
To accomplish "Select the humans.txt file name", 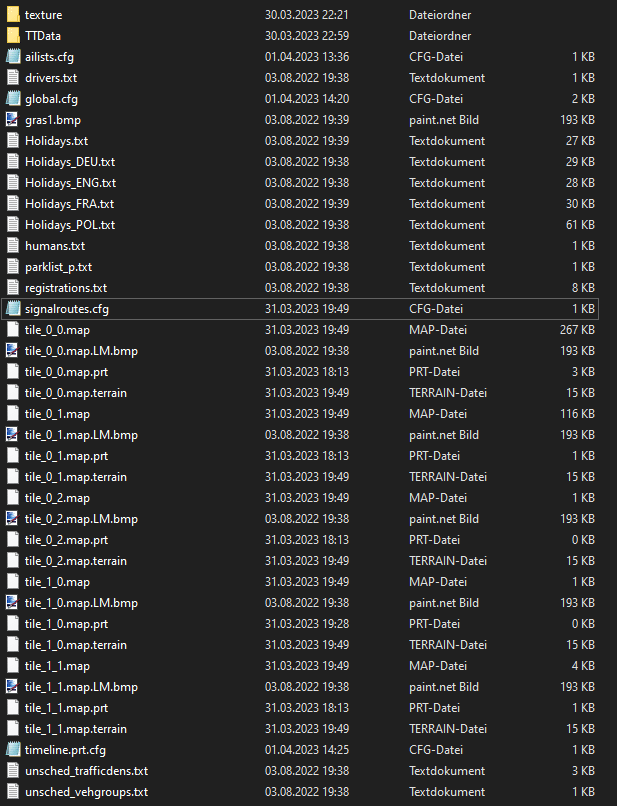I will point(55,246).
